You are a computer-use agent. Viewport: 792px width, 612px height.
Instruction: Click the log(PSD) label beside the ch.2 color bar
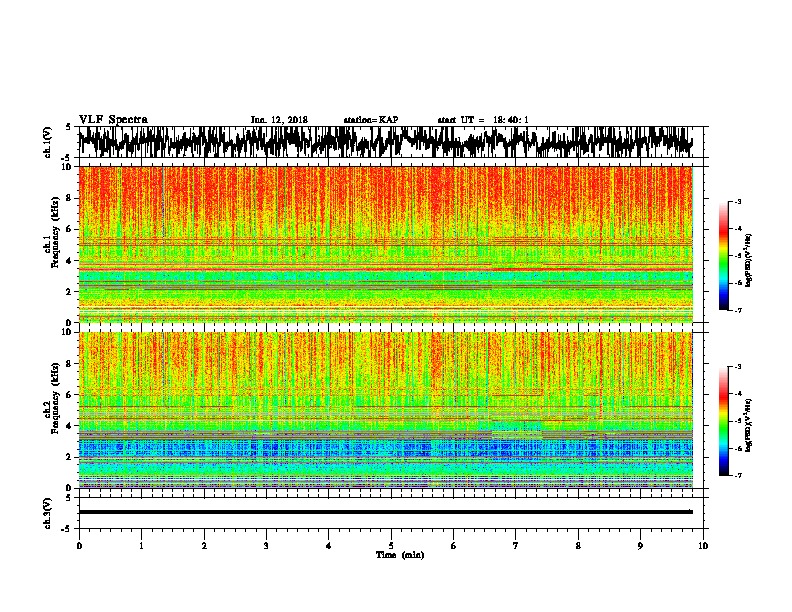click(x=748, y=425)
